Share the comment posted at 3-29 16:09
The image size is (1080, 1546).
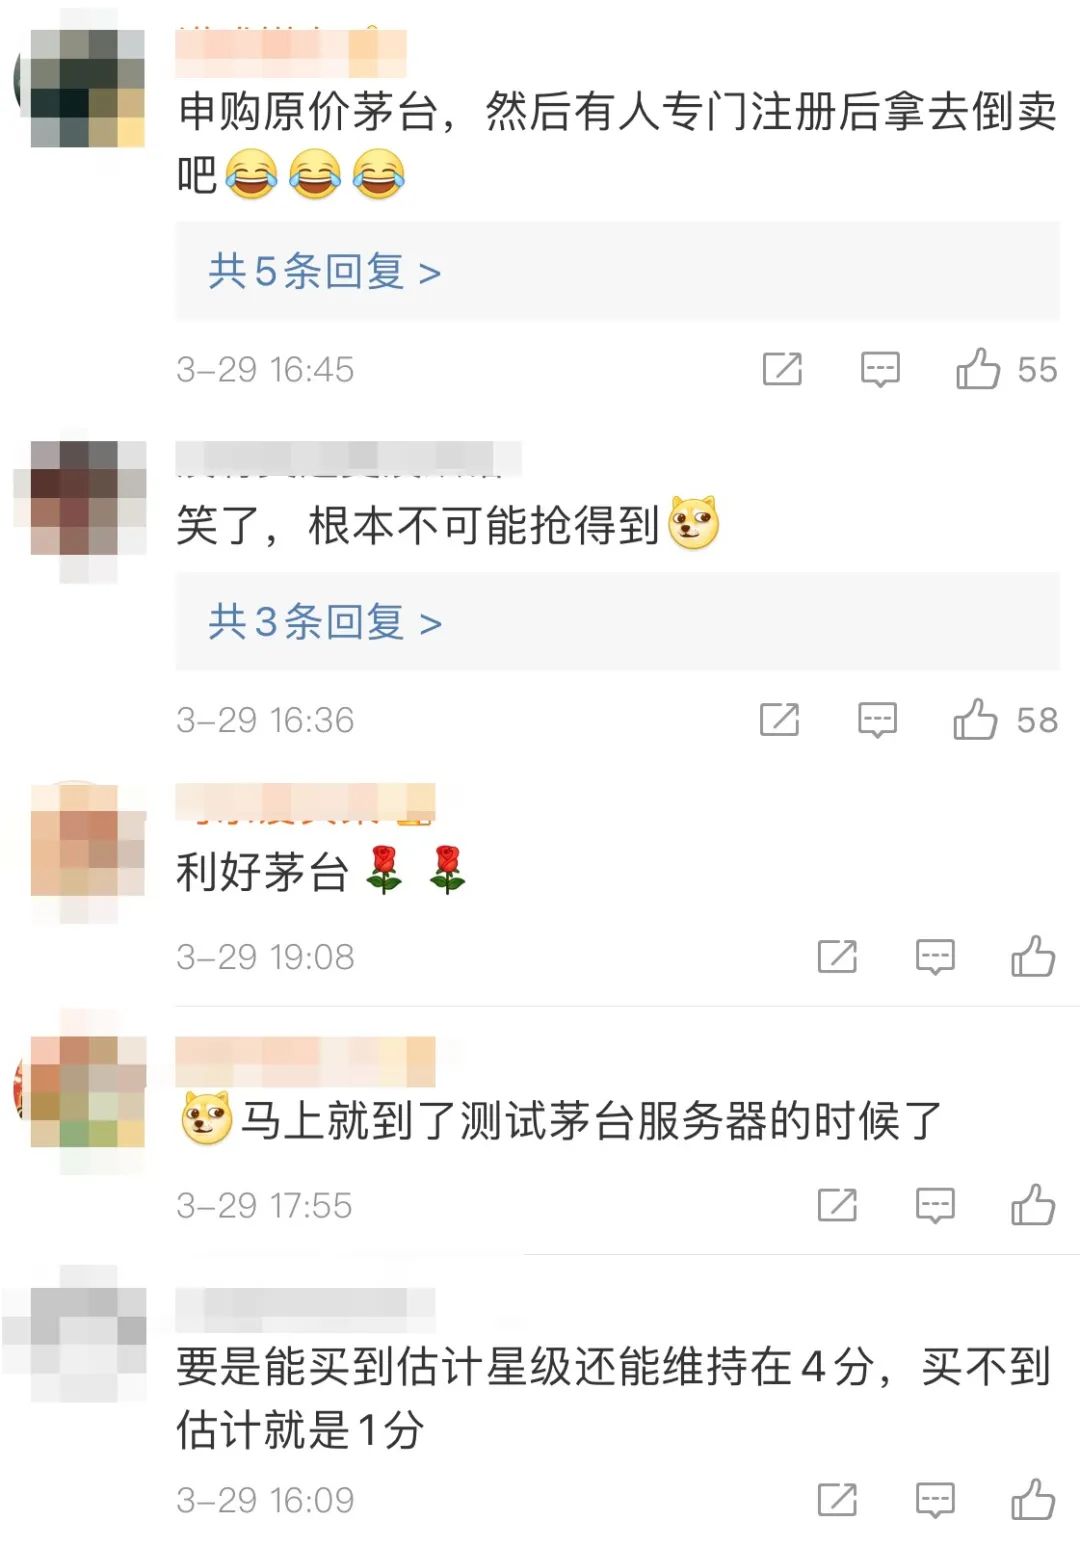pyautogui.click(x=837, y=1499)
